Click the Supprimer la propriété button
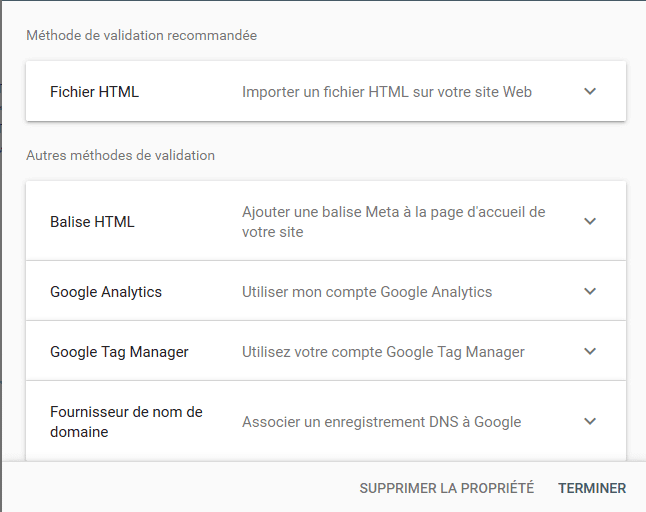Viewport: 646px width, 512px height. click(447, 488)
